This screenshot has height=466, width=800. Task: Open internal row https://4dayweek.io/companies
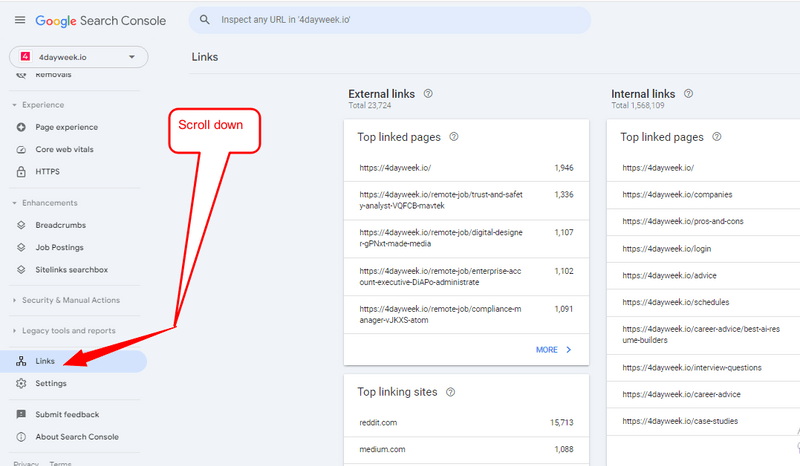704,195
